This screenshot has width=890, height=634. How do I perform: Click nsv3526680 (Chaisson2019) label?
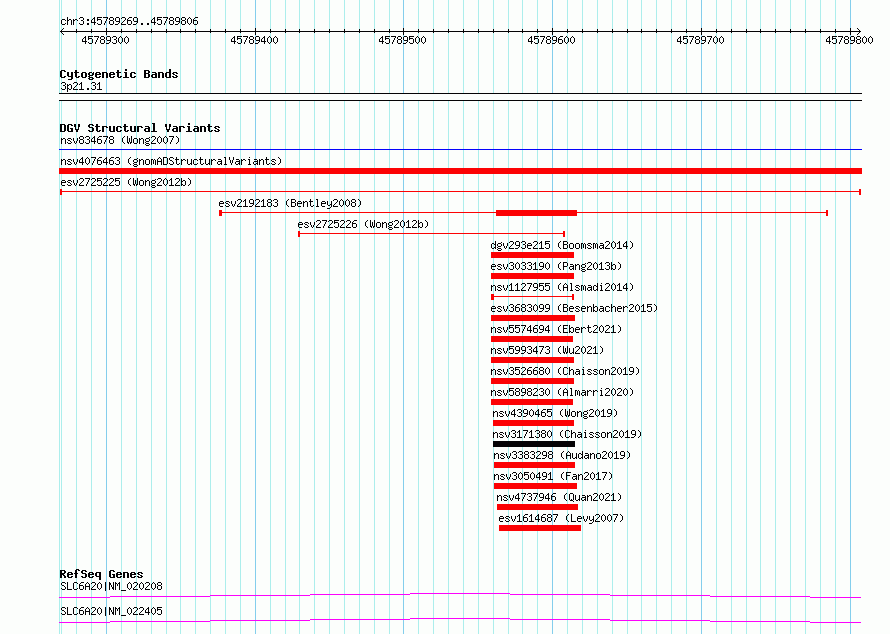(x=565, y=371)
